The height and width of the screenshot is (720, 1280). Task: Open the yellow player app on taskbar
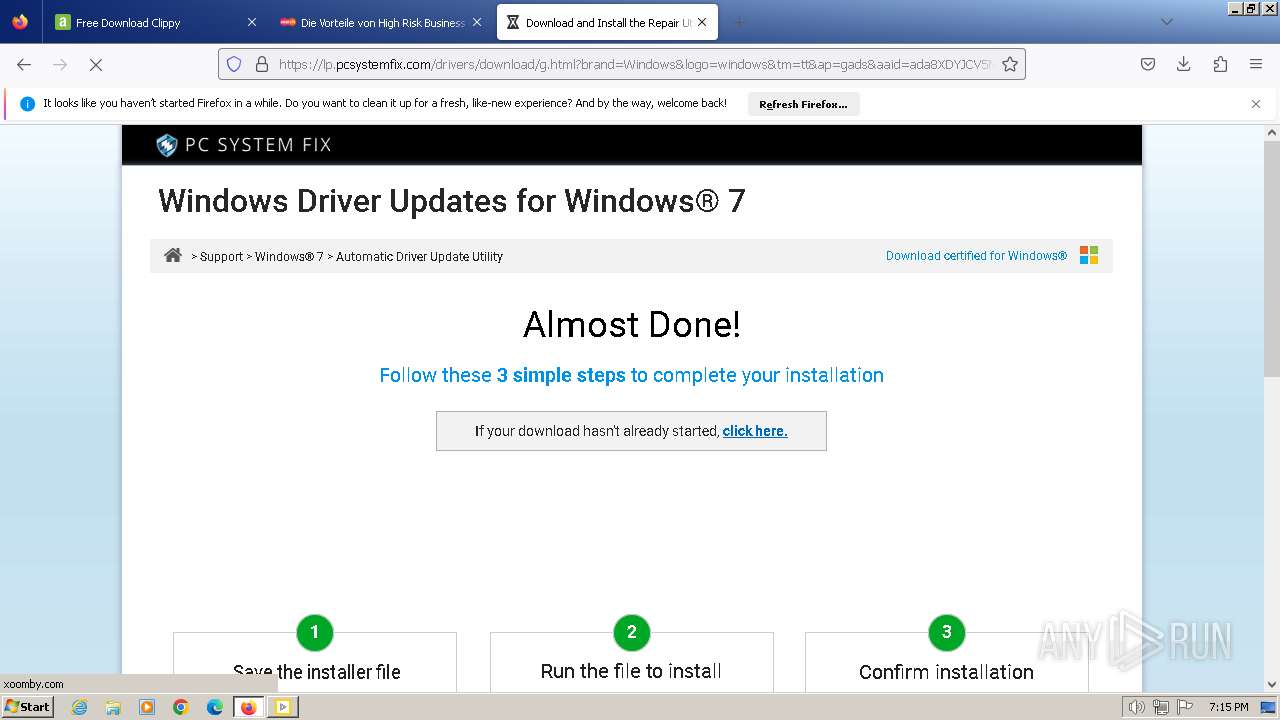pyautogui.click(x=283, y=707)
